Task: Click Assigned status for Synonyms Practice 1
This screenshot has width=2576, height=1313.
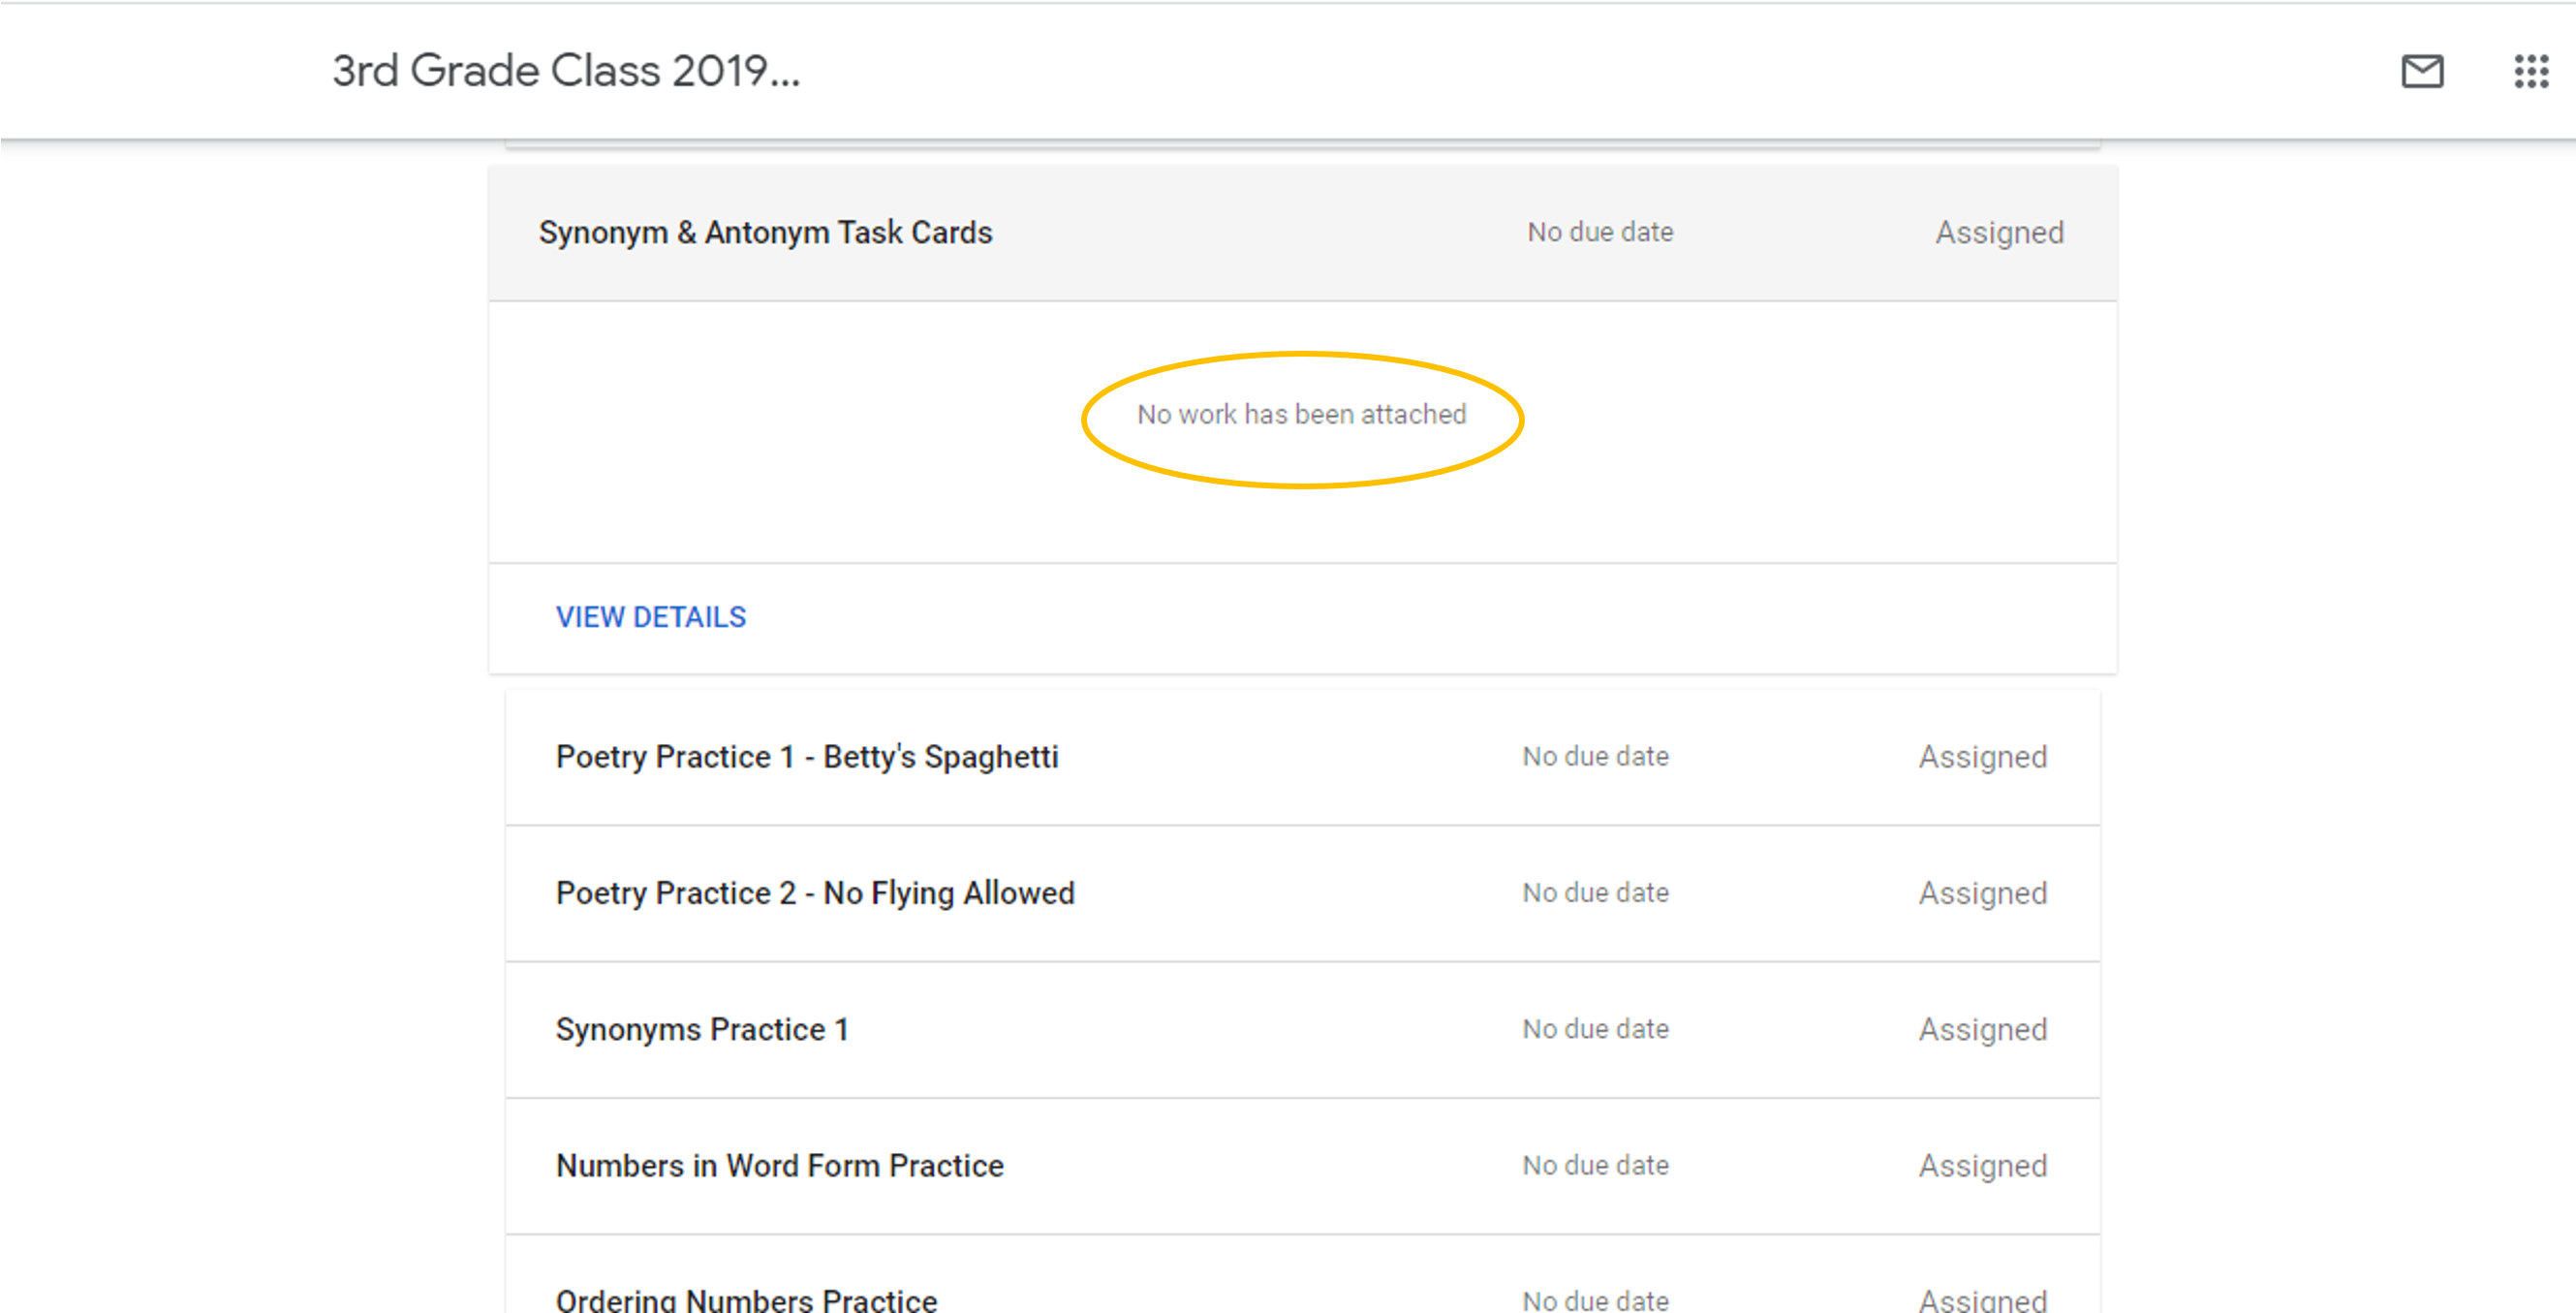Action: [x=1982, y=1029]
